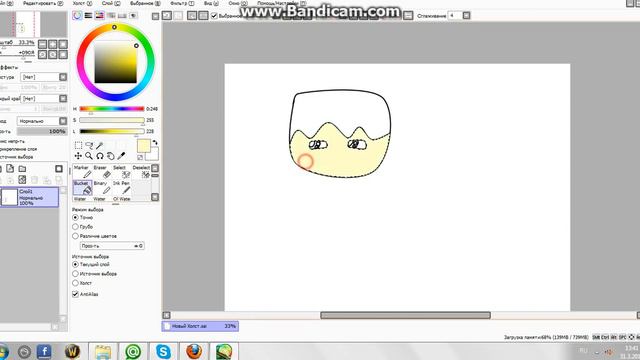Screen dimensions: 640x360
Task: Click the zoom out minus button
Action: tap(42, 44)
